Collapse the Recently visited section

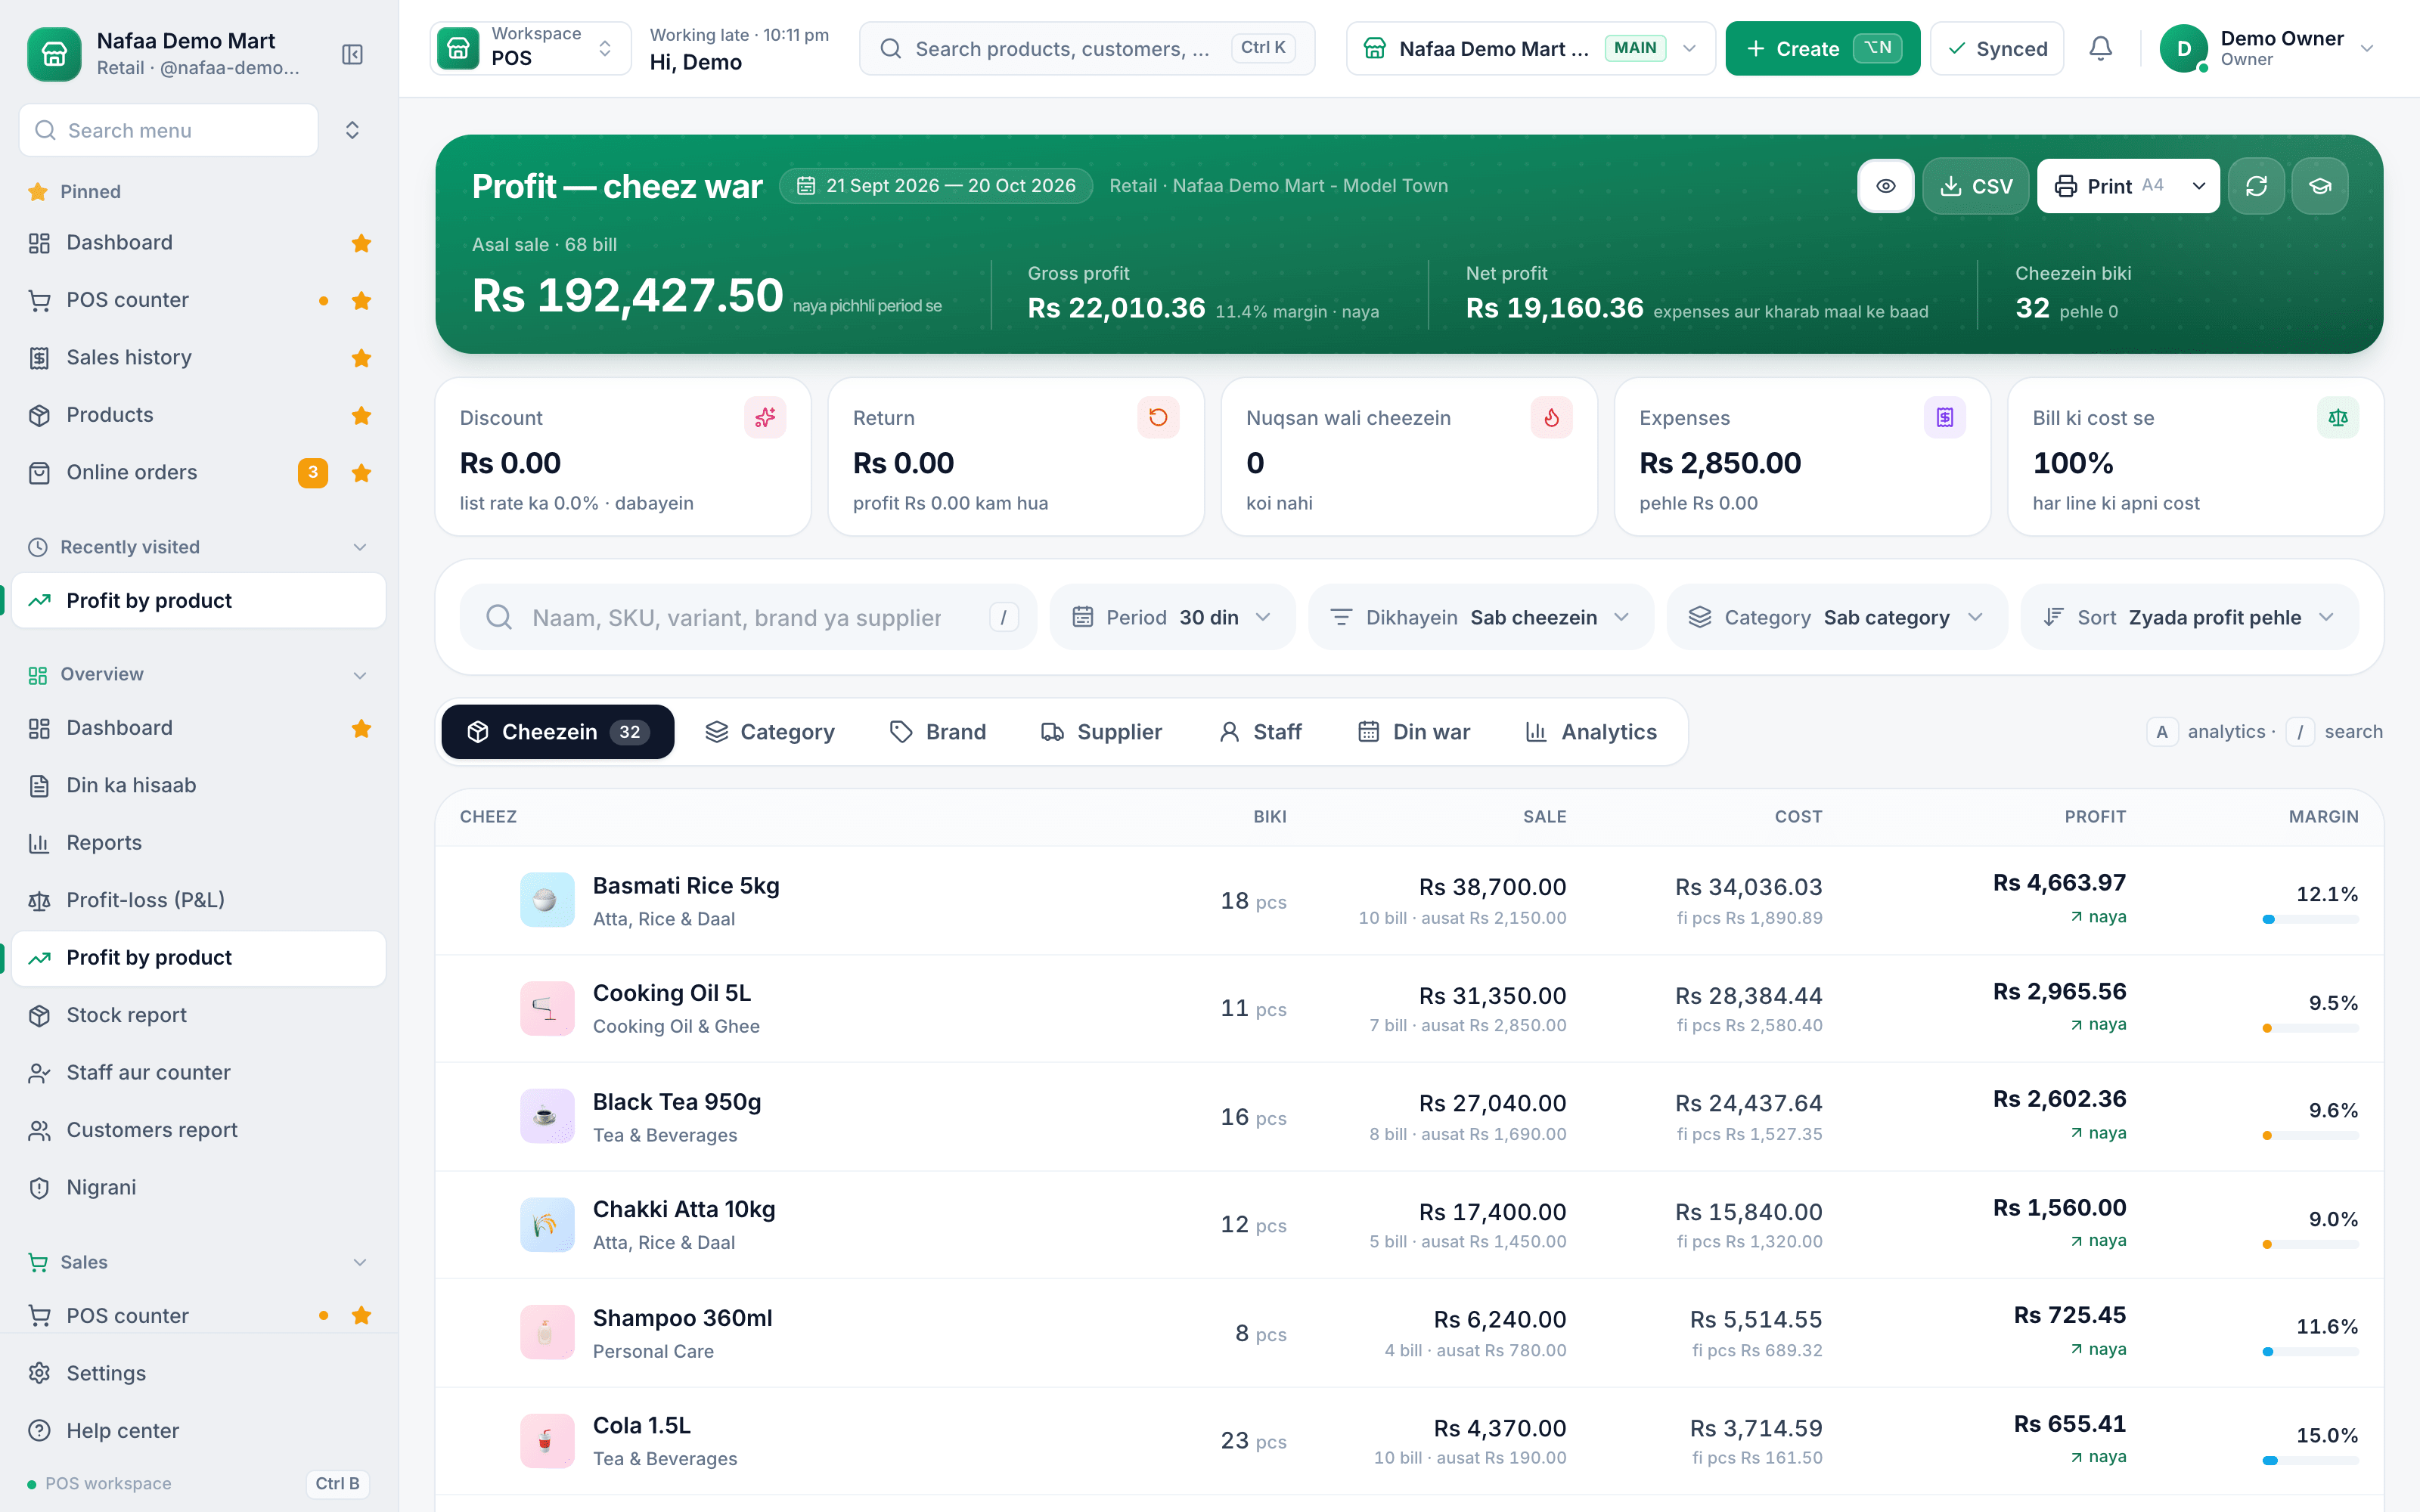point(360,547)
